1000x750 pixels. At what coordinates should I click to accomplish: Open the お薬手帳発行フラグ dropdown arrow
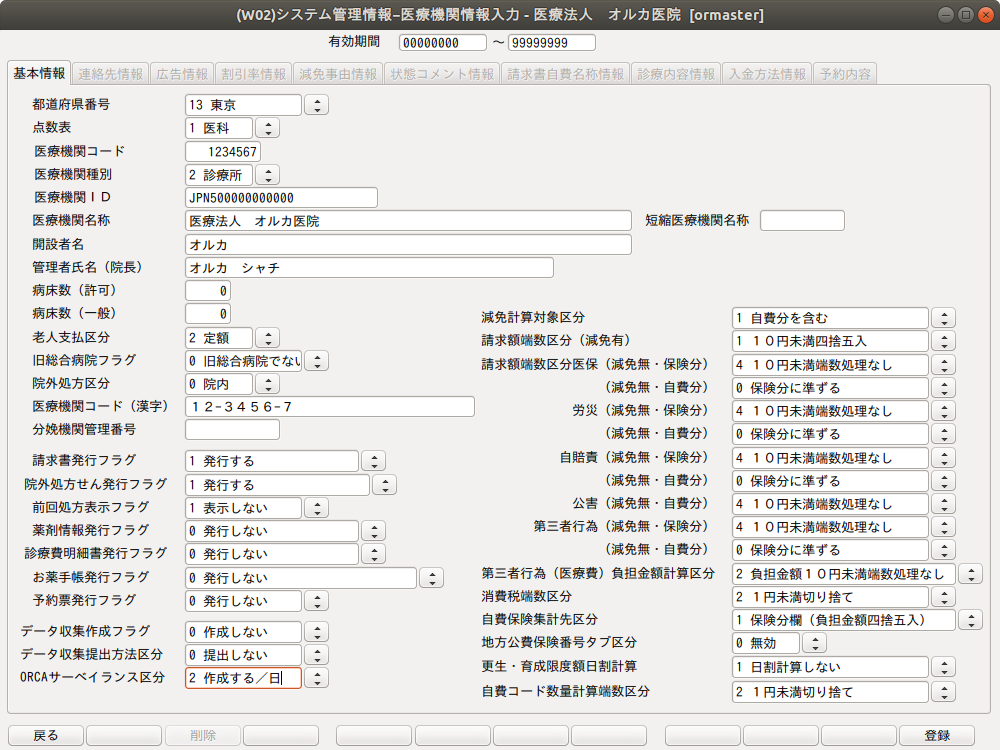coord(432,578)
